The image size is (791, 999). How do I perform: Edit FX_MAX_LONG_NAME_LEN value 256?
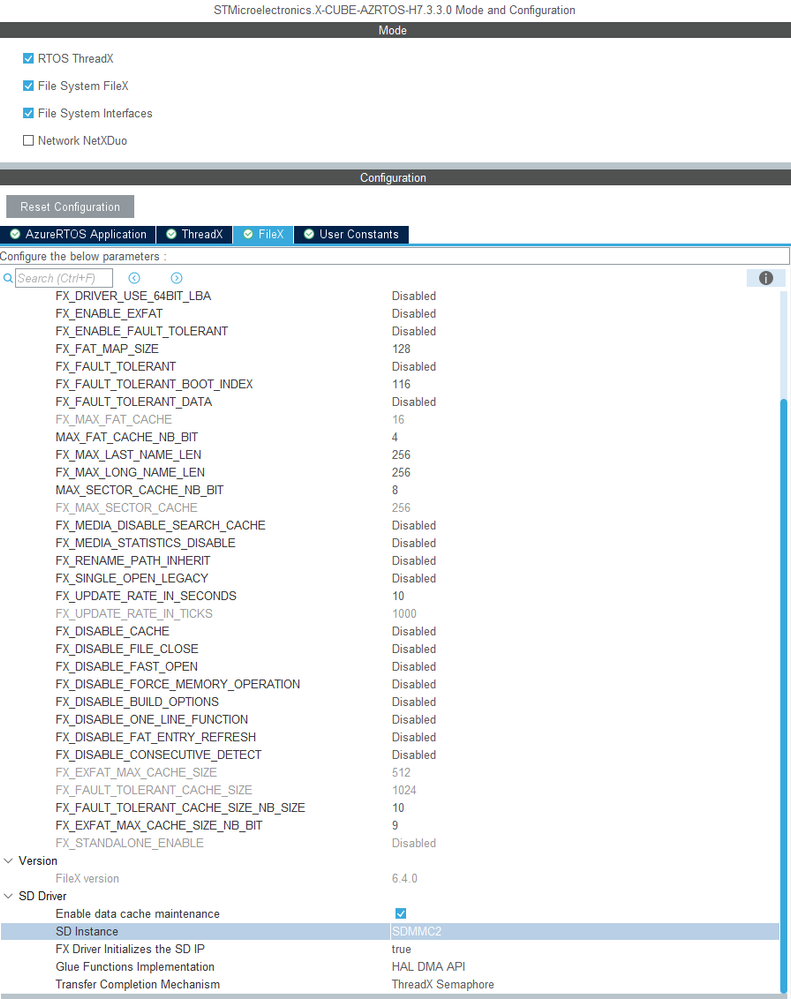(401, 473)
